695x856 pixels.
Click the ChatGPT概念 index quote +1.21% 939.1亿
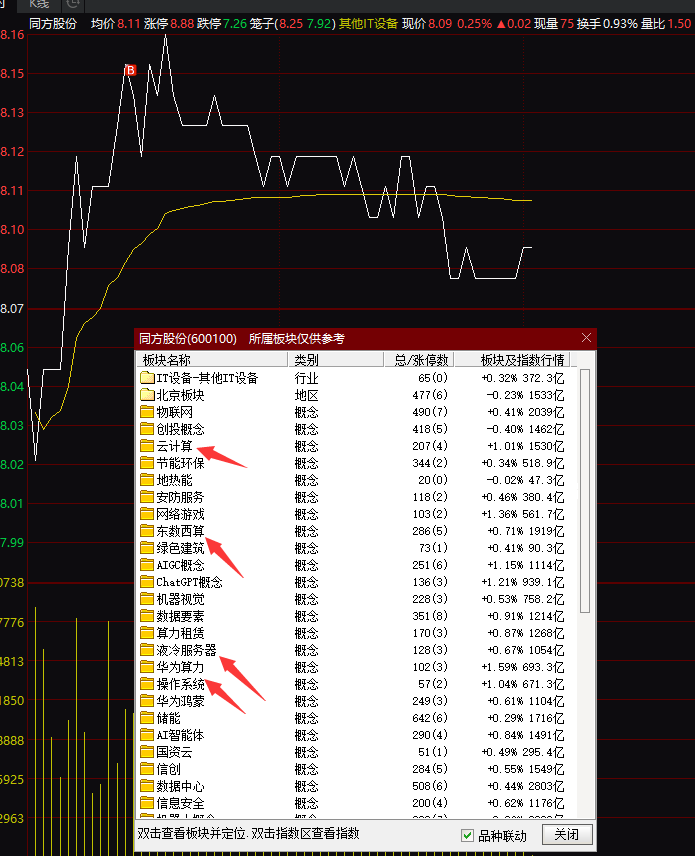click(523, 582)
